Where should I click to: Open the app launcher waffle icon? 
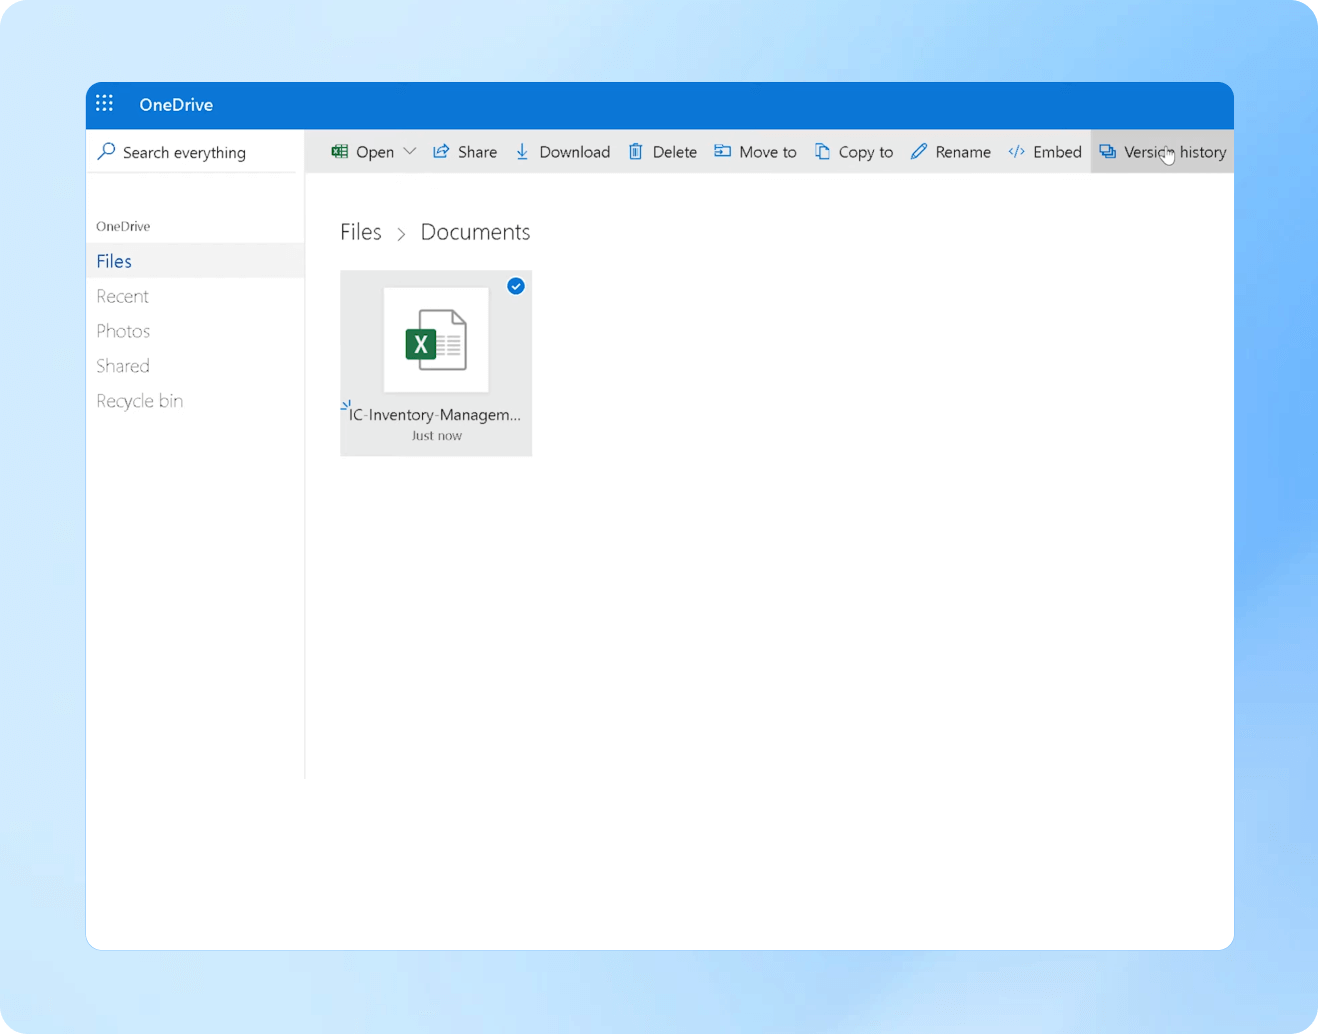pyautogui.click(x=104, y=103)
